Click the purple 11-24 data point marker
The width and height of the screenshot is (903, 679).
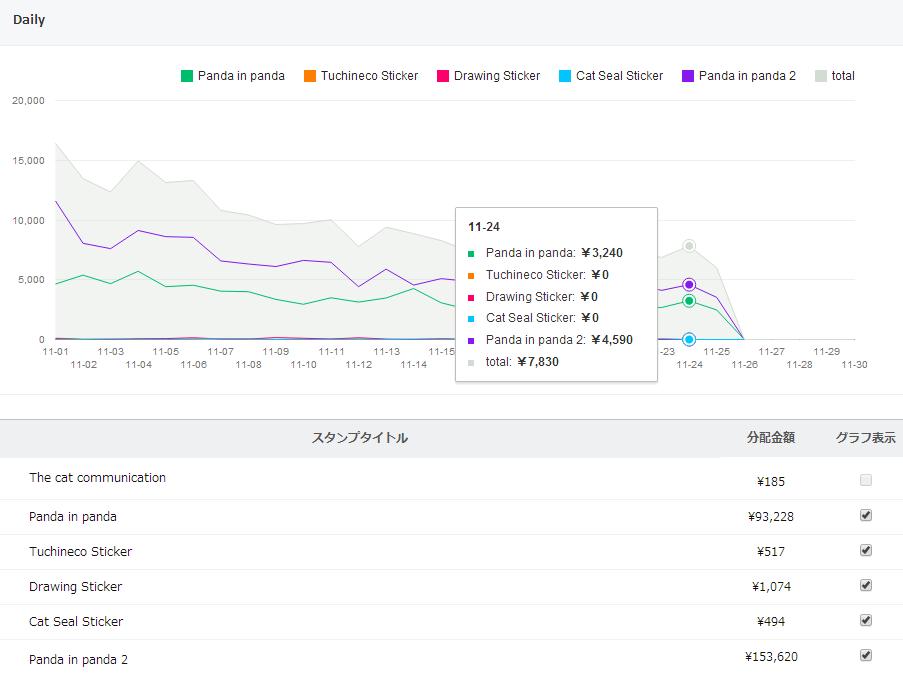point(689,285)
